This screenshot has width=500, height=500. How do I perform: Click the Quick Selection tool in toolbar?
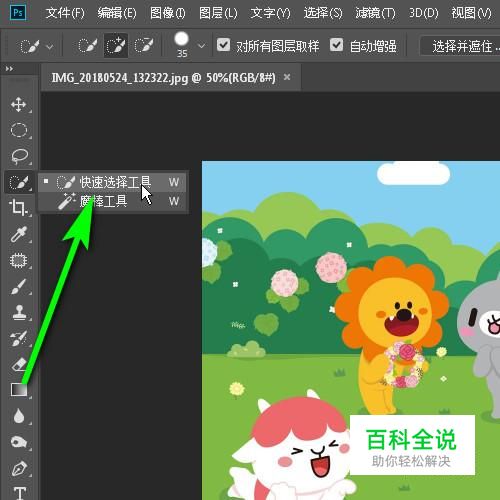[19, 182]
